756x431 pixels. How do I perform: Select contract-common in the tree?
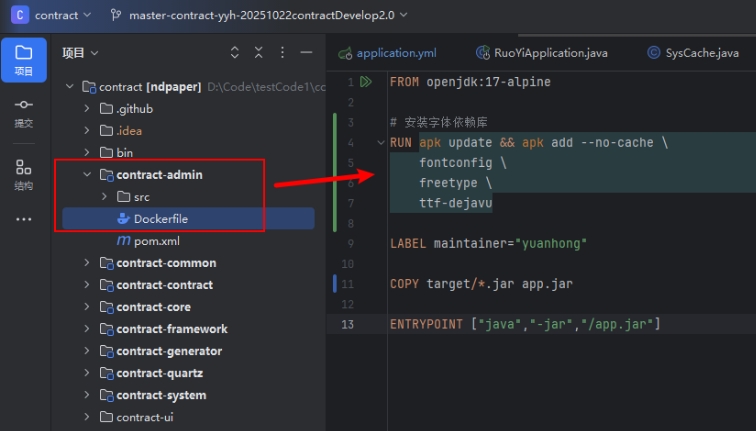click(166, 263)
